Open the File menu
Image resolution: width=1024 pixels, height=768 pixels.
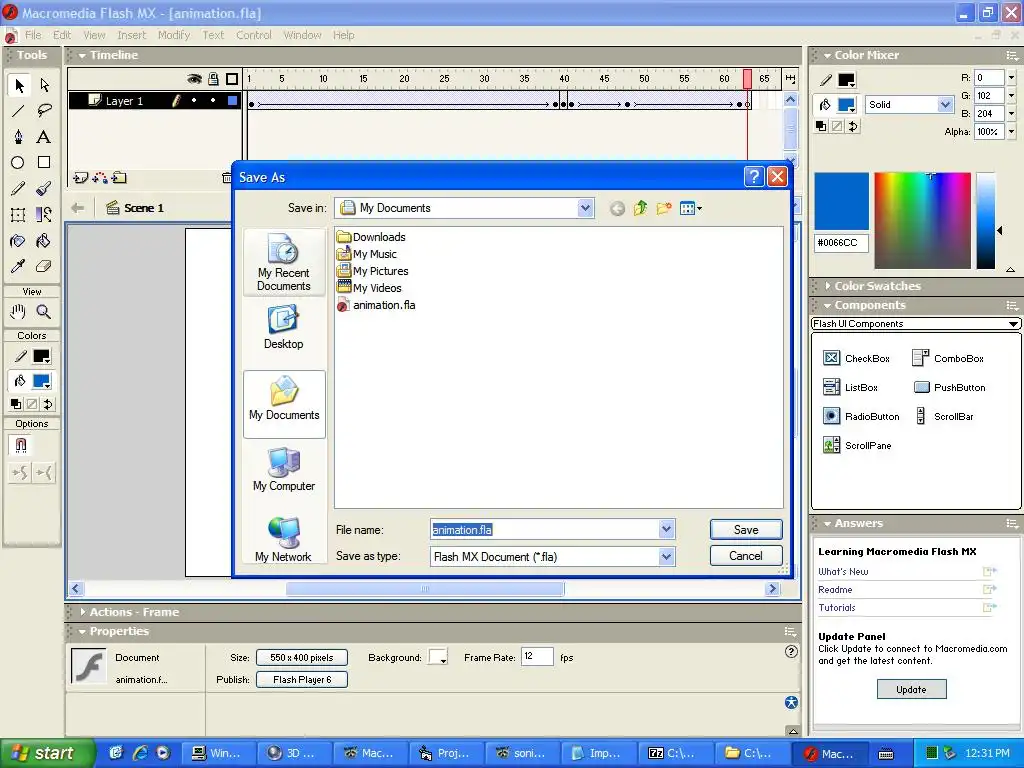pos(33,35)
